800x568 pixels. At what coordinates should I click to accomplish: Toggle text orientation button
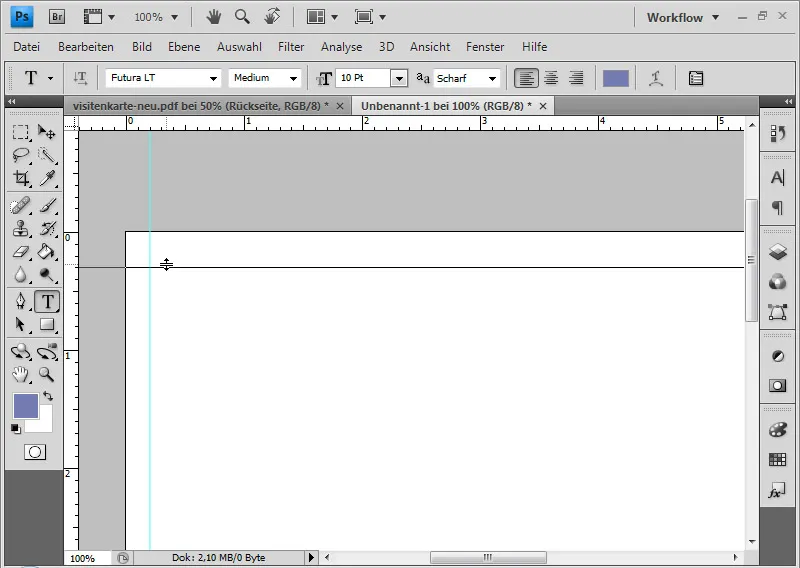(80, 78)
